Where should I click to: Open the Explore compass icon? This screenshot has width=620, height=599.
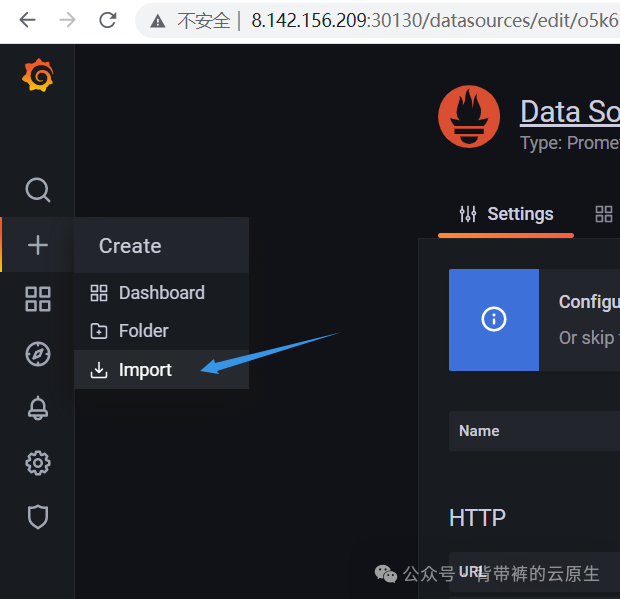pos(38,354)
